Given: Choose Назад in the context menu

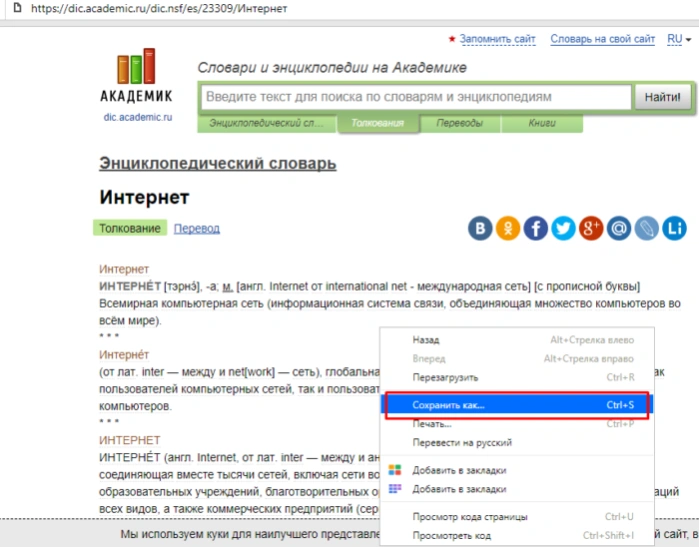Looking at the screenshot, I should (x=517, y=340).
